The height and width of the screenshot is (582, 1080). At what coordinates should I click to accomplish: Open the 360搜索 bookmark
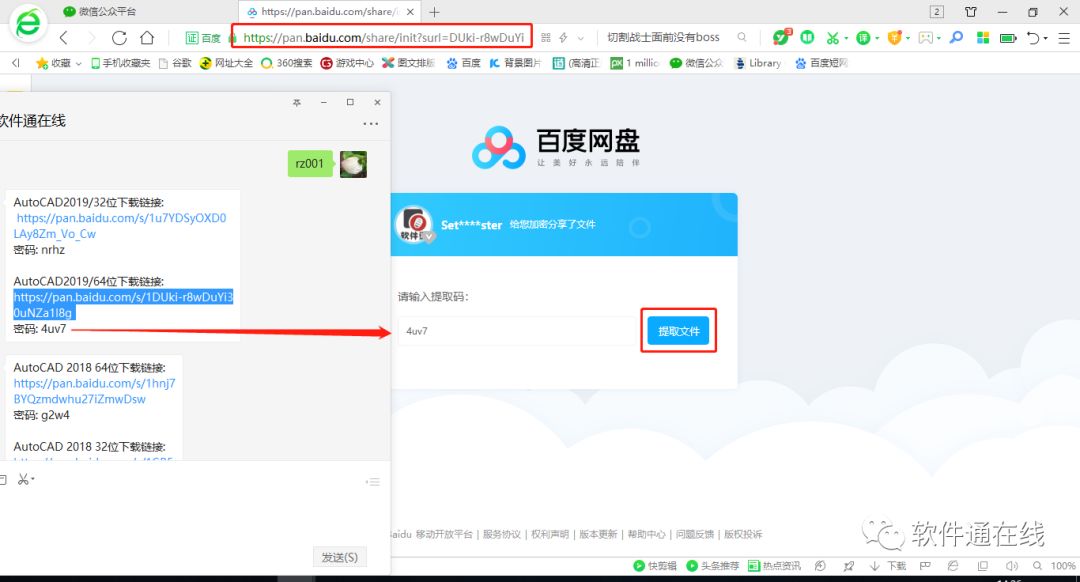(286, 63)
